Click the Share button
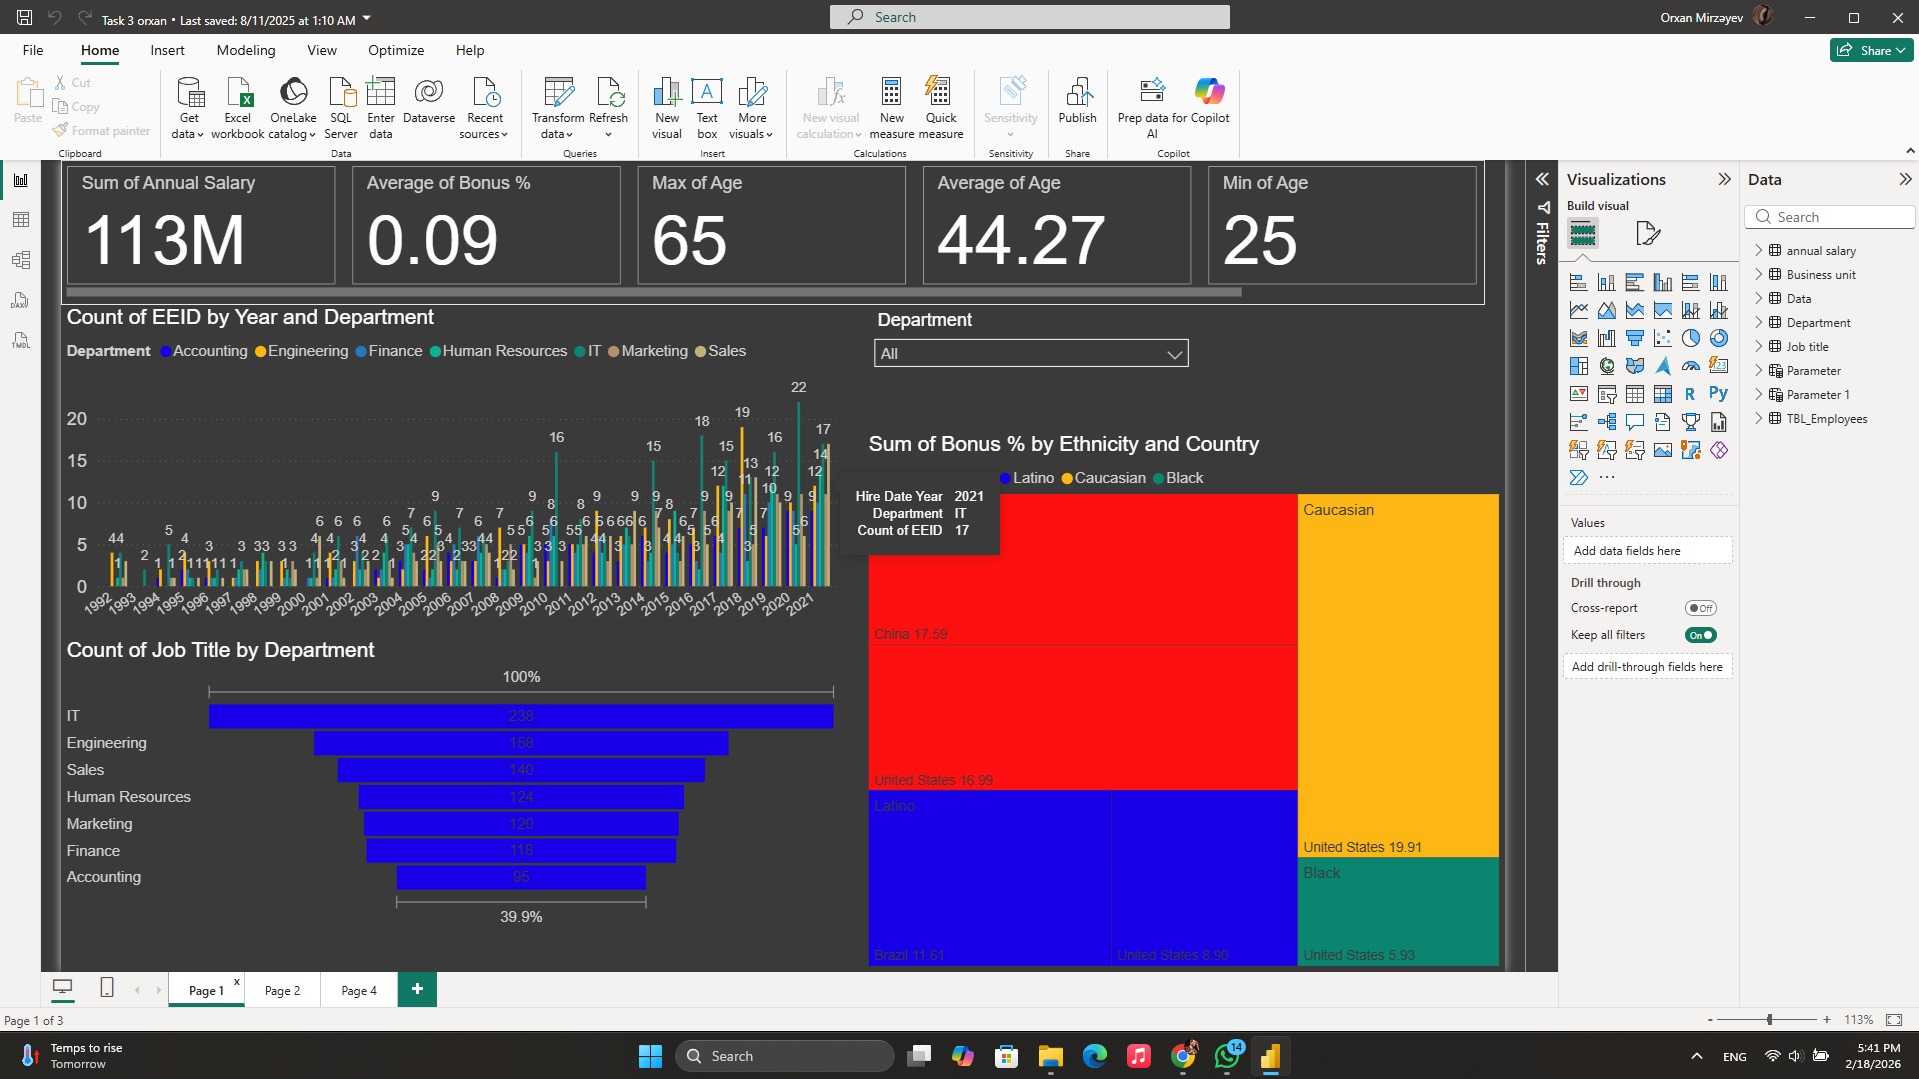Screen dimensions: 1919x1079 click(1870, 50)
